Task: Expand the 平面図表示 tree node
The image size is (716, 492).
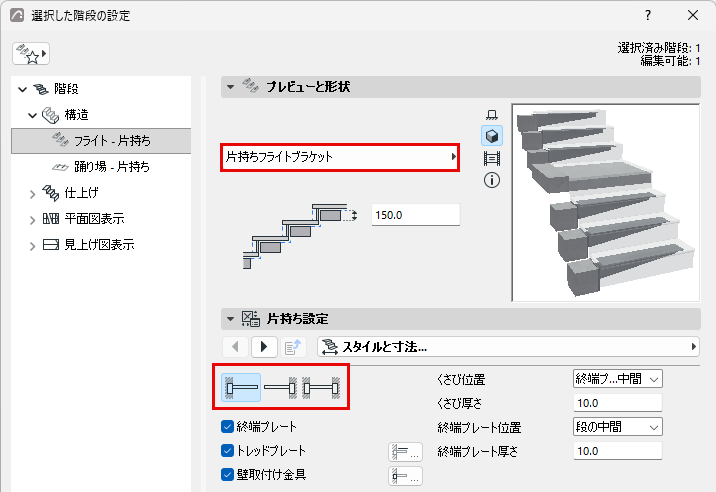Action: click(32, 220)
